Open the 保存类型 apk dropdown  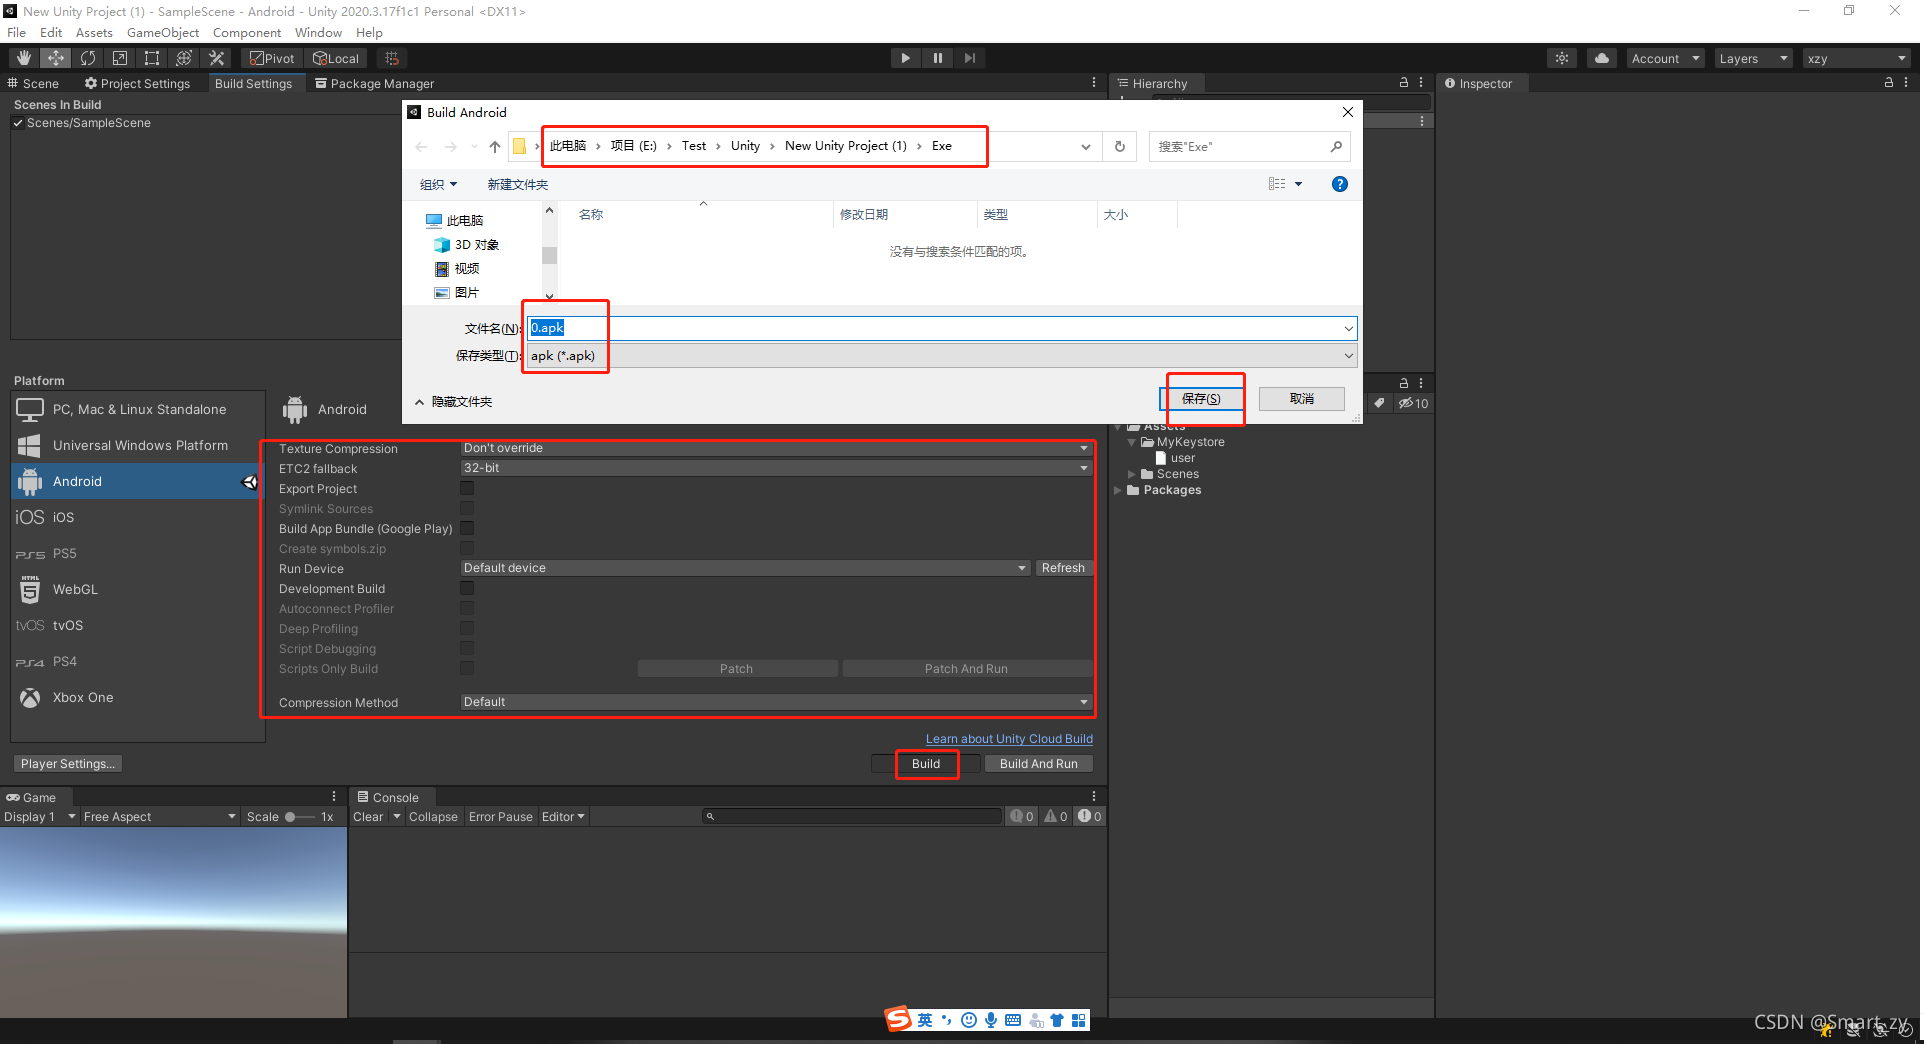pyautogui.click(x=941, y=356)
